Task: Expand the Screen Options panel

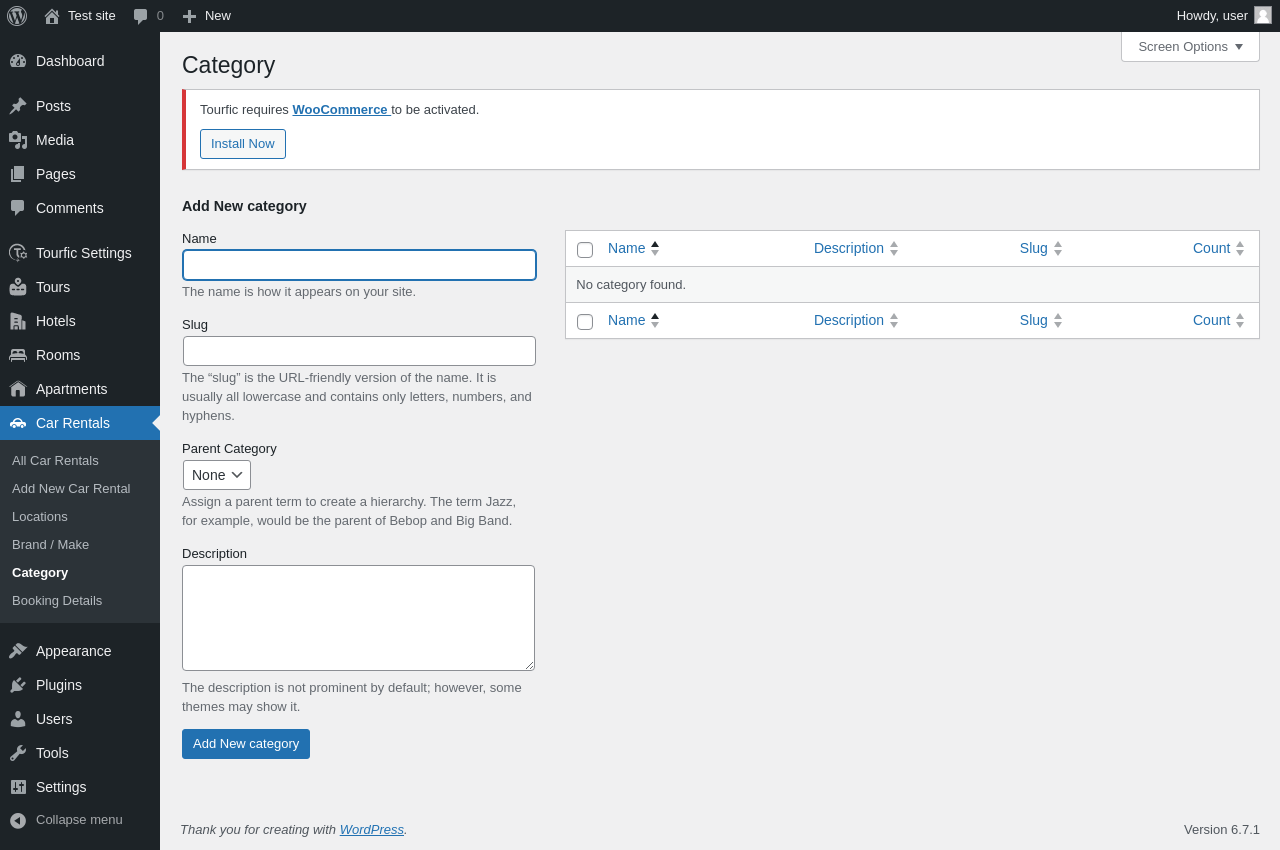Action: click(1190, 46)
